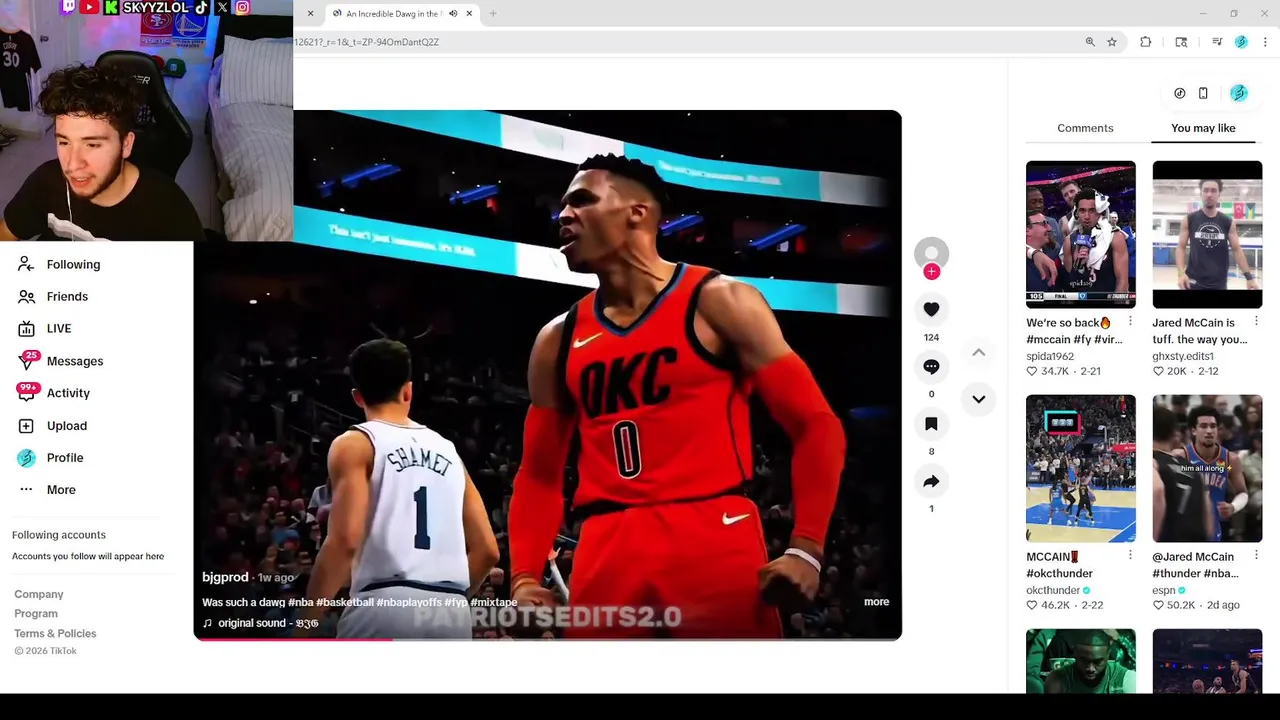This screenshot has height=720, width=1280.
Task: Open the #nba hashtag
Action: tap(300, 602)
